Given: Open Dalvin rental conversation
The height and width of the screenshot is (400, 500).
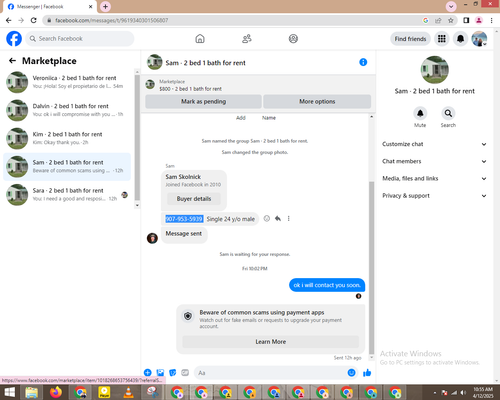Looking at the screenshot, I should click(x=67, y=110).
